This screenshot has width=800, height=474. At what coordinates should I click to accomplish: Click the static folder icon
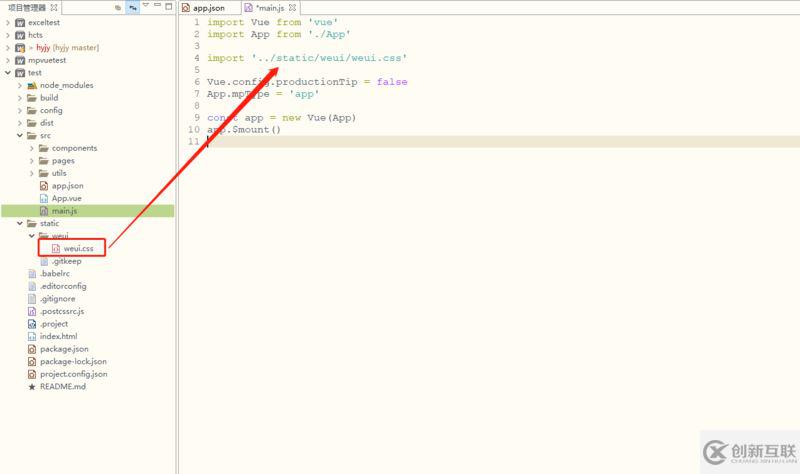click(32, 223)
